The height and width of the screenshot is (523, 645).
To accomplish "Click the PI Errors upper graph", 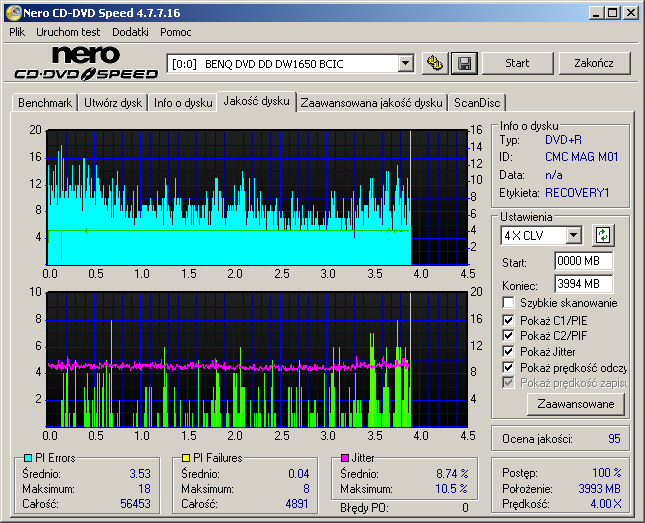I will (257, 198).
